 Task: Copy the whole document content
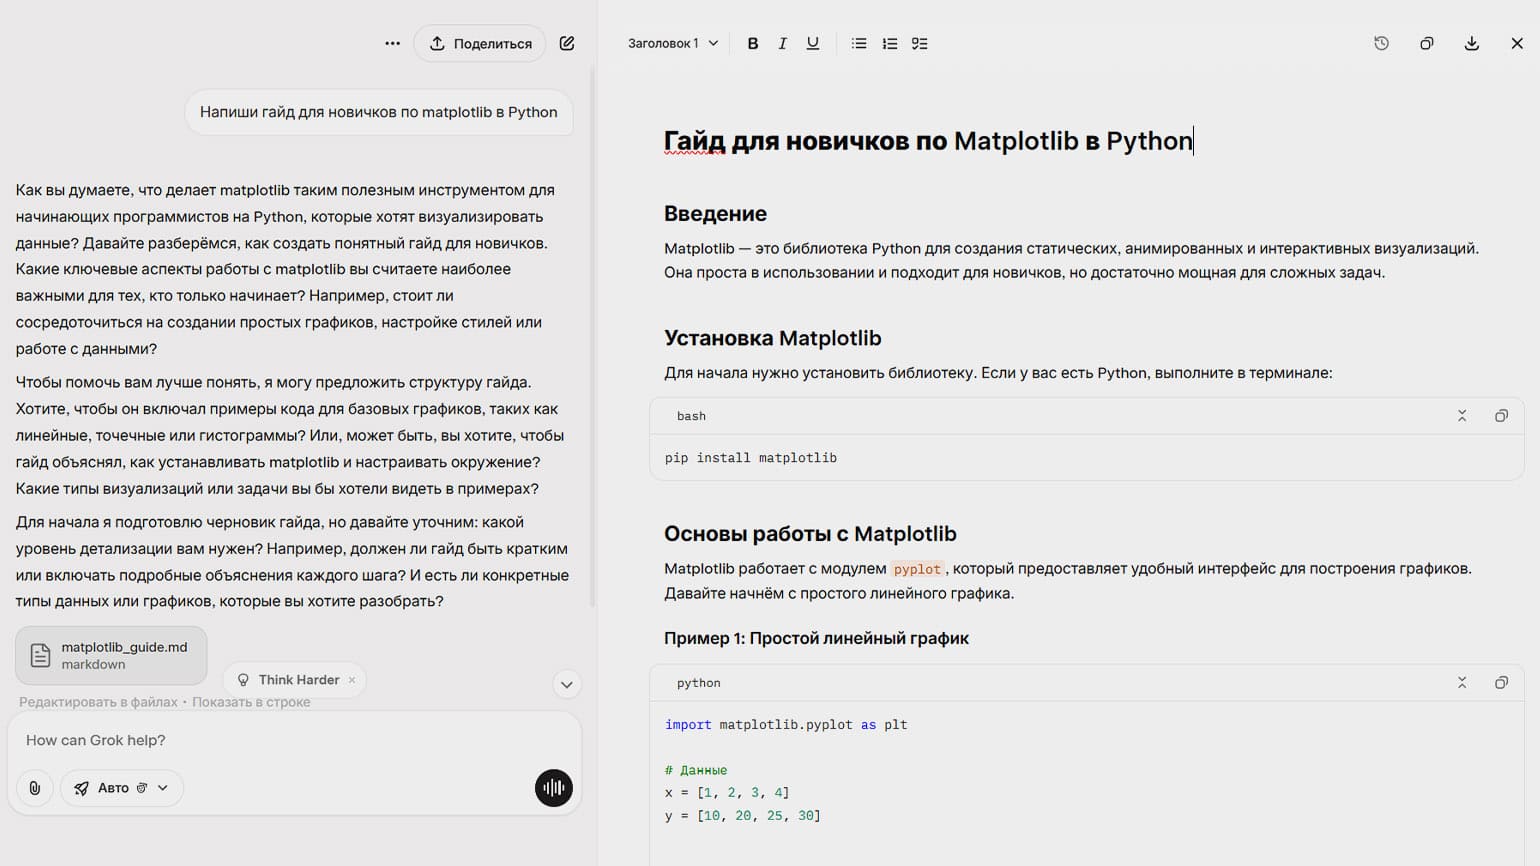tap(1427, 44)
